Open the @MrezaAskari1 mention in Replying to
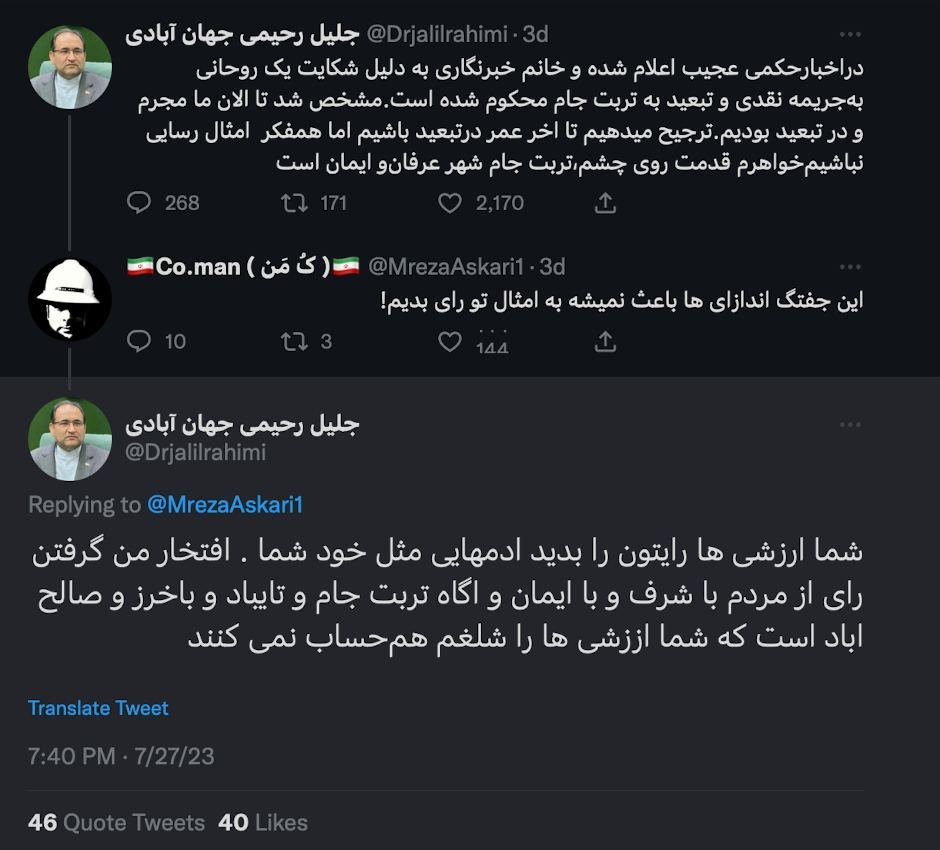 click(224, 505)
